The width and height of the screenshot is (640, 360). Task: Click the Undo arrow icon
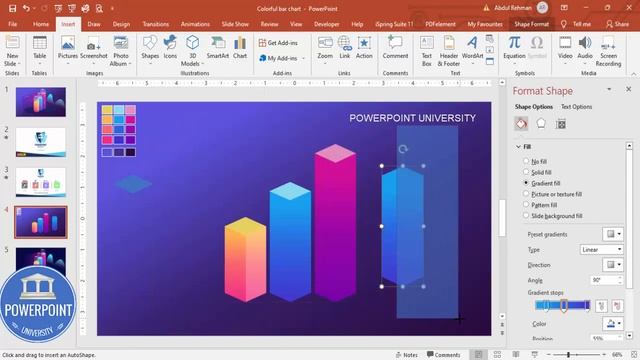click(x=26, y=8)
